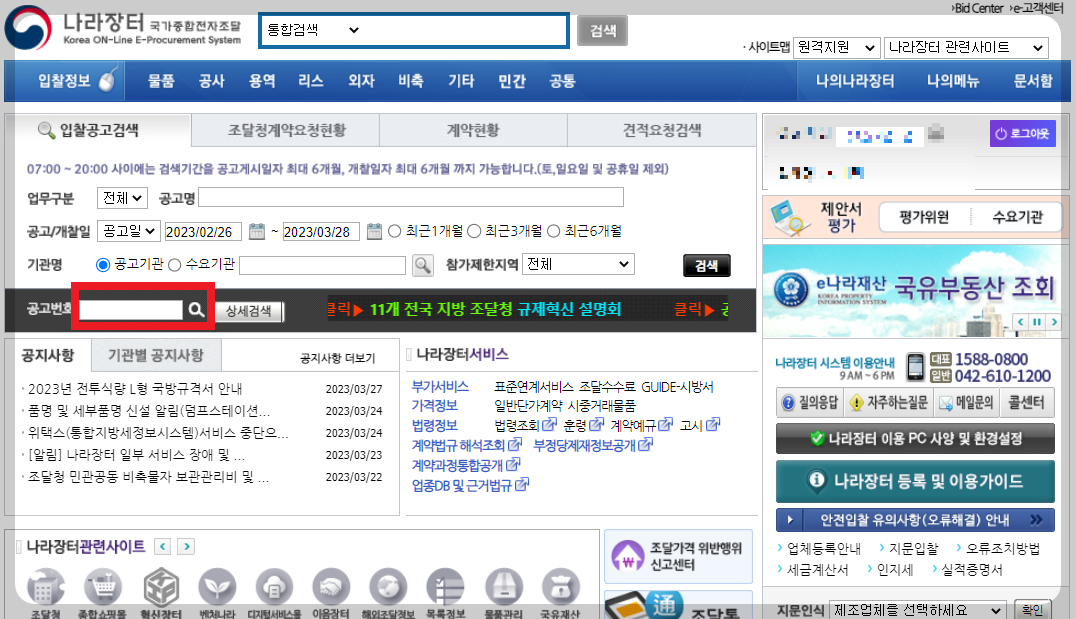The width and height of the screenshot is (1076, 619).
Task: Click the gray 검색 button at top
Action: 603,31
